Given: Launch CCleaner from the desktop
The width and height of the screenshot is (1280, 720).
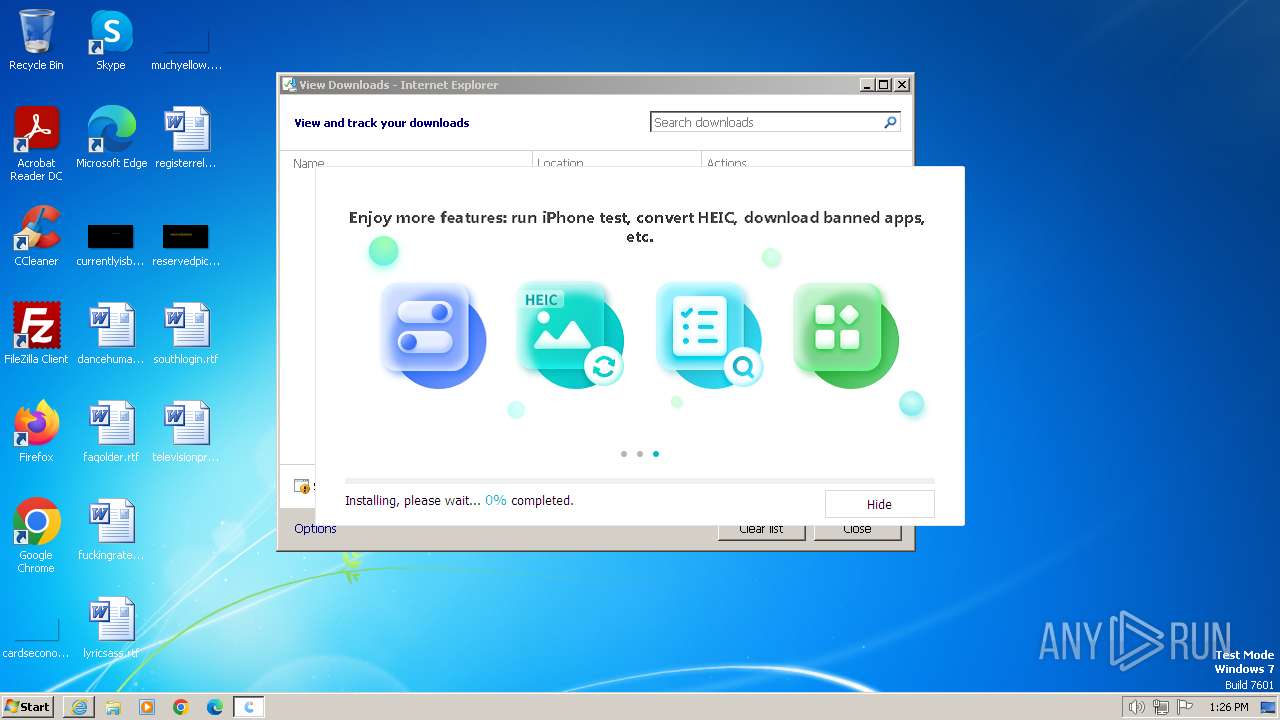Looking at the screenshot, I should (36, 236).
